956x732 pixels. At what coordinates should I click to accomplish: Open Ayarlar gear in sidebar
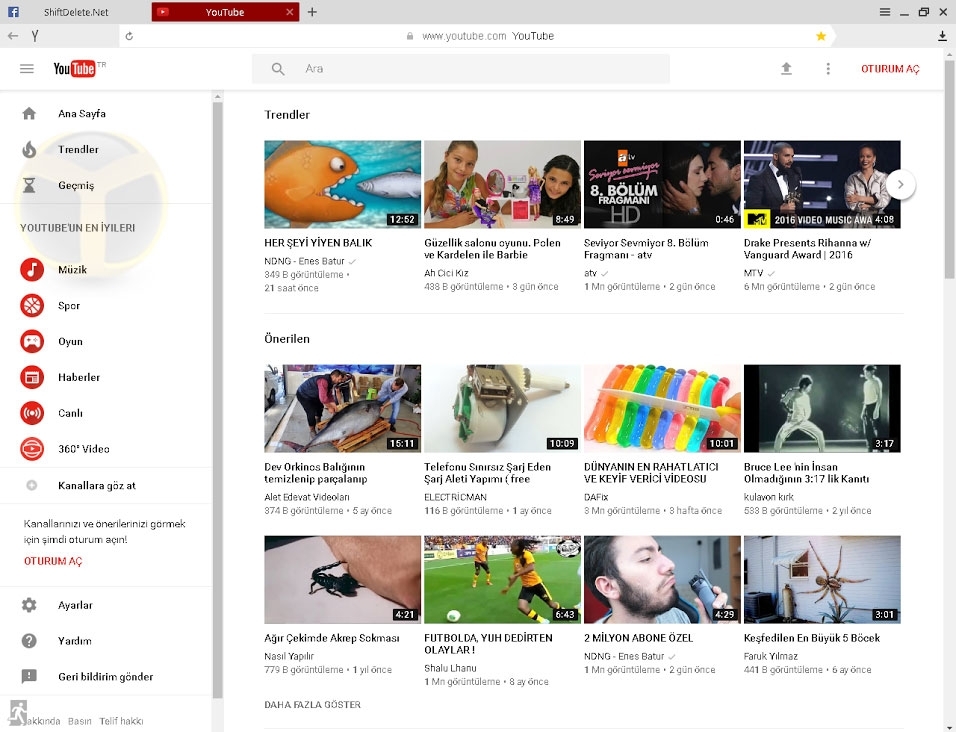(30, 605)
